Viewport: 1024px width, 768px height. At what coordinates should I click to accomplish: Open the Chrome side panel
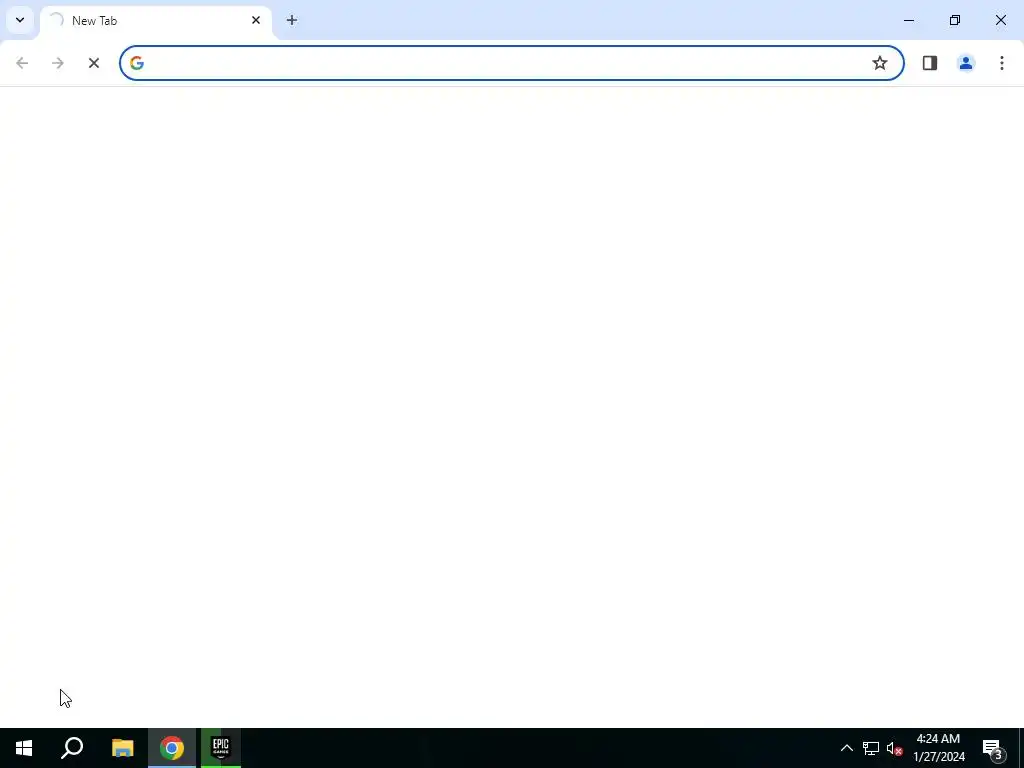[x=930, y=63]
